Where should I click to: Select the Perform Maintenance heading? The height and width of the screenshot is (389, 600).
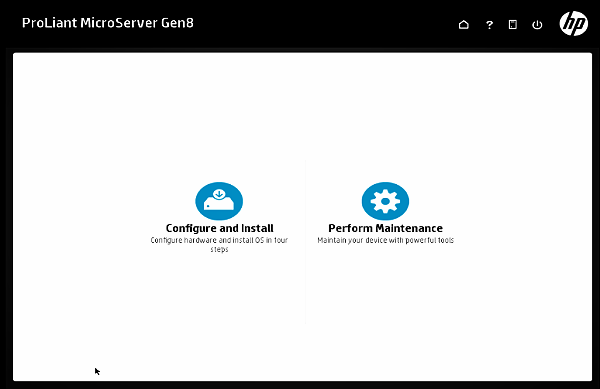(x=385, y=228)
